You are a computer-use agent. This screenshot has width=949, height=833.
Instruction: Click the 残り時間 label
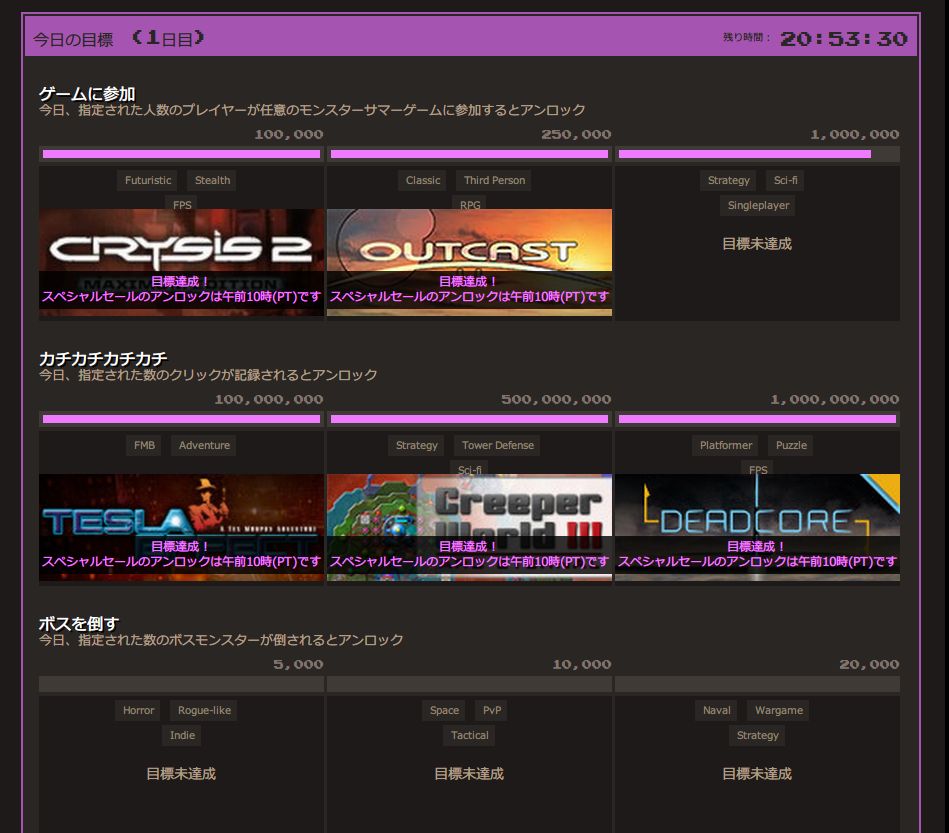(747, 38)
